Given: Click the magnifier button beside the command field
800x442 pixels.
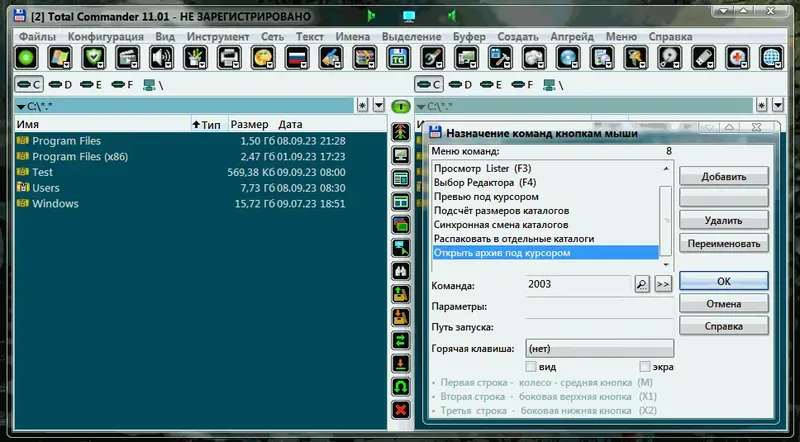Looking at the screenshot, I should point(642,284).
